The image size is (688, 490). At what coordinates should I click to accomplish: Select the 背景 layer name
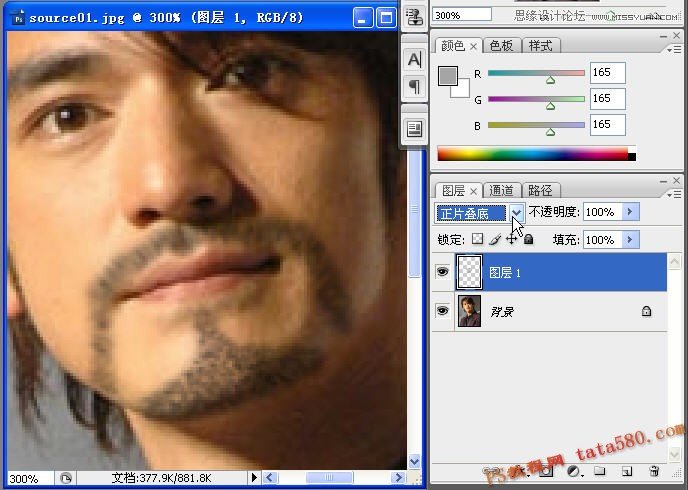(x=502, y=312)
